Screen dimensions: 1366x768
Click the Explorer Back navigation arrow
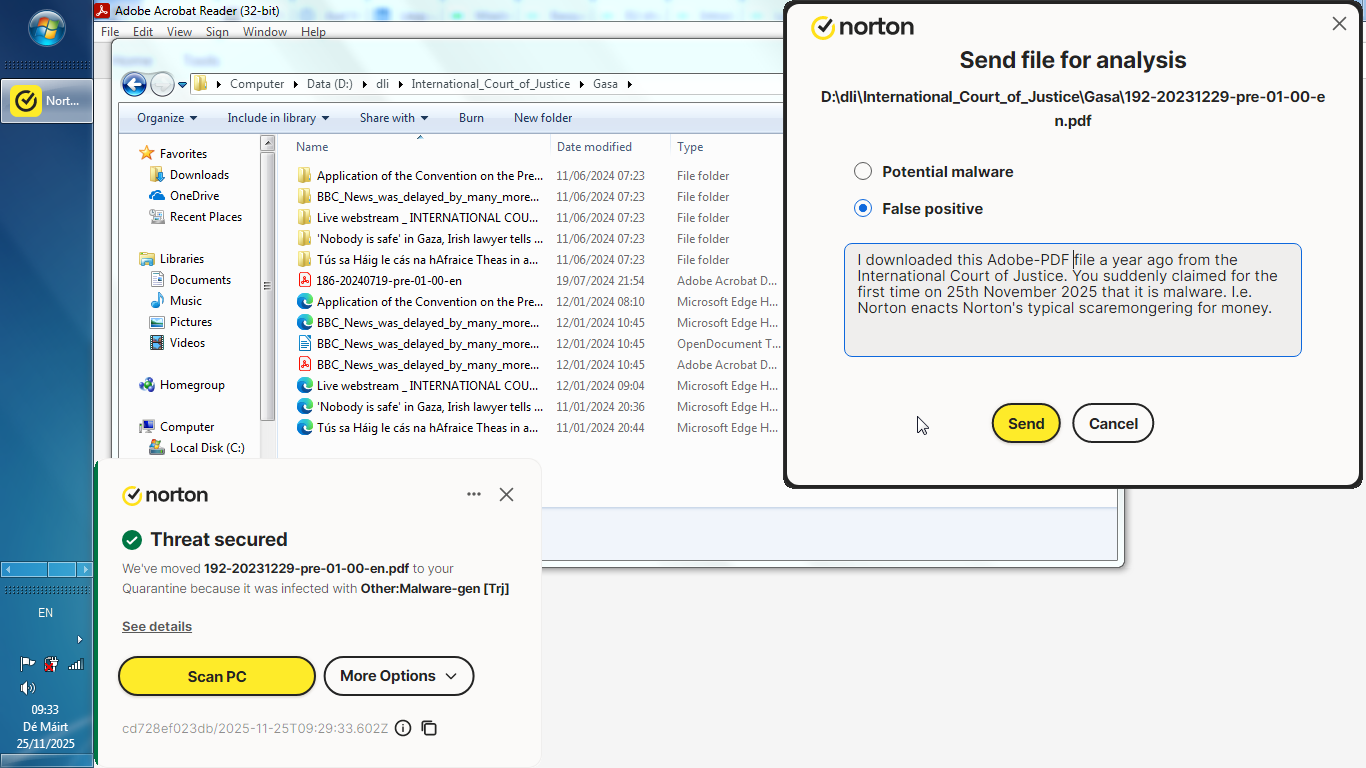134,84
